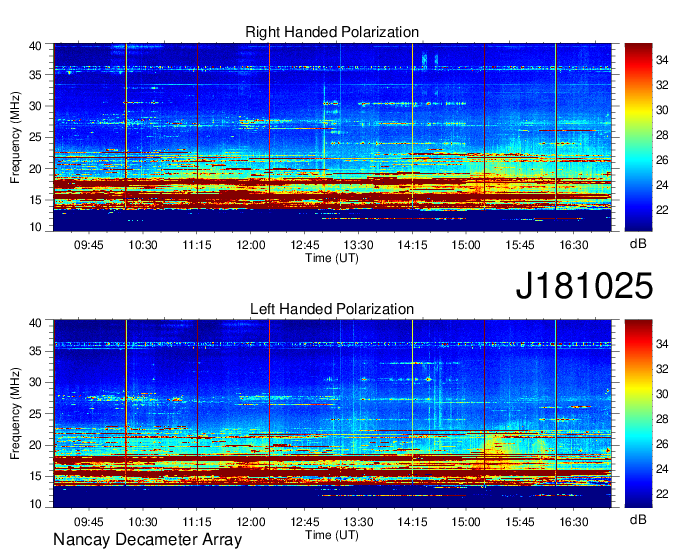The height and width of the screenshot is (552, 680).
Task: Click the 22 dB label on the top color bar
Action: click(662, 210)
